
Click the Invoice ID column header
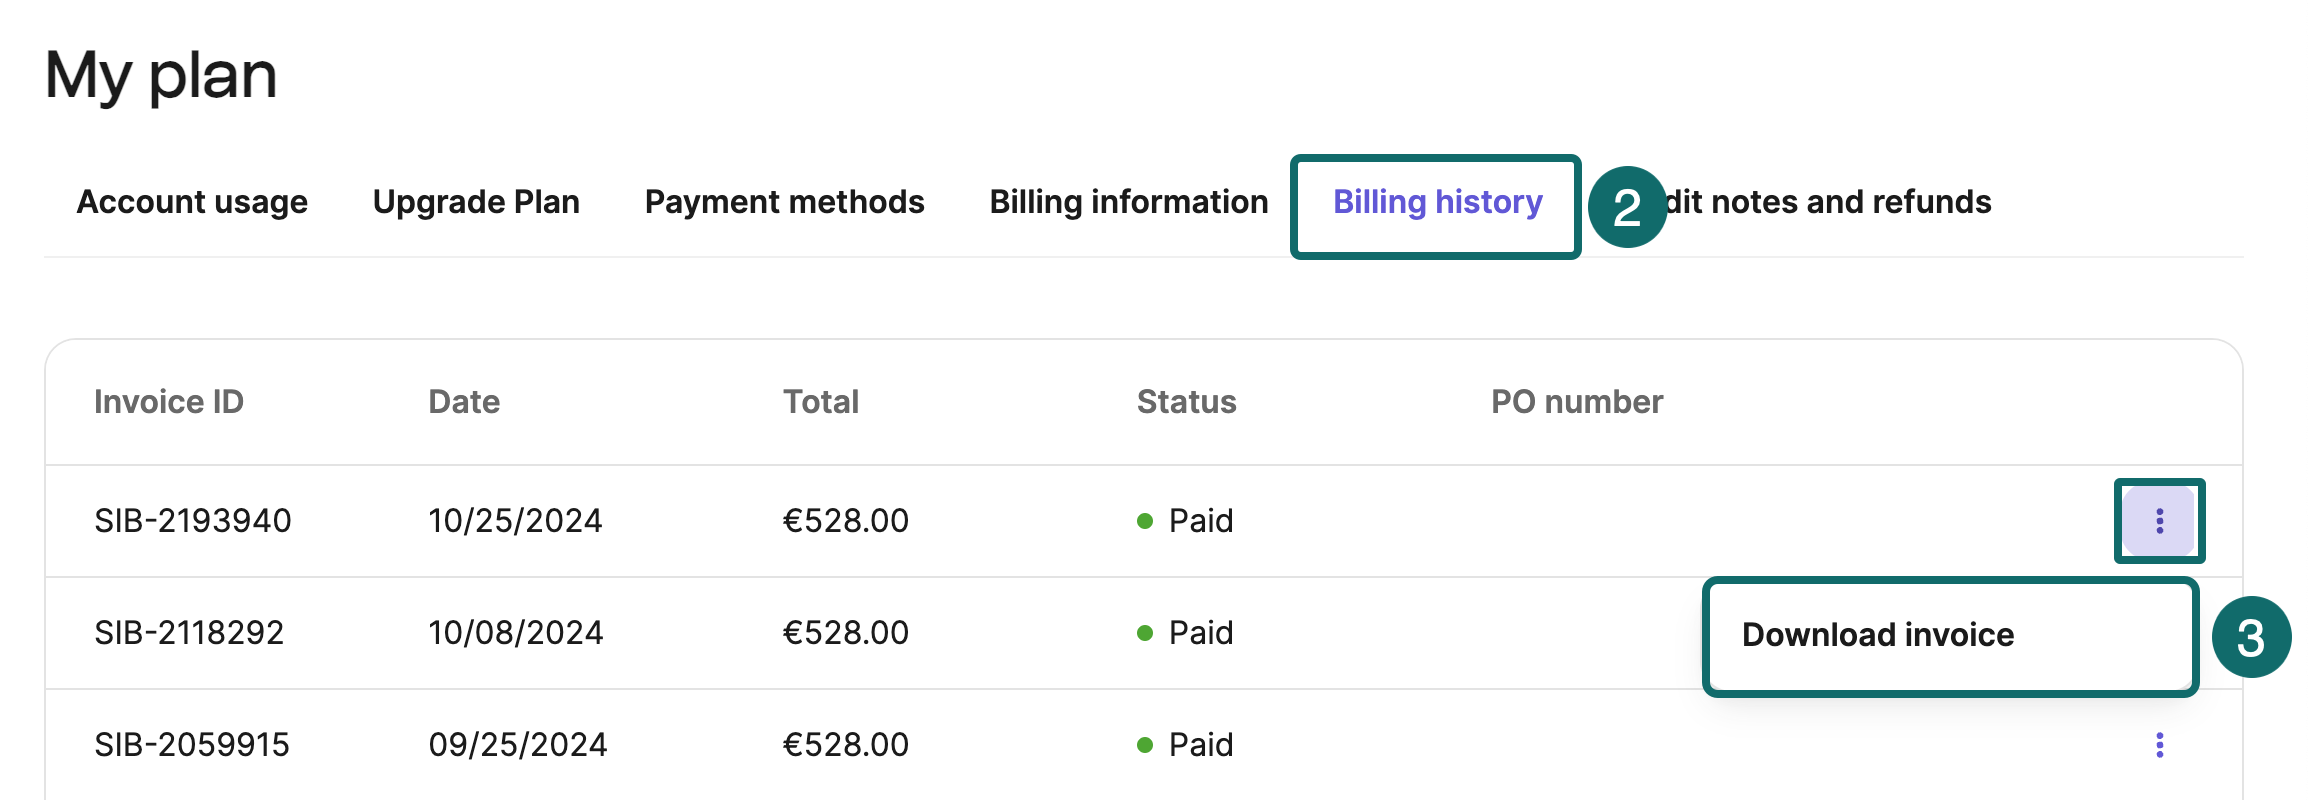(168, 401)
